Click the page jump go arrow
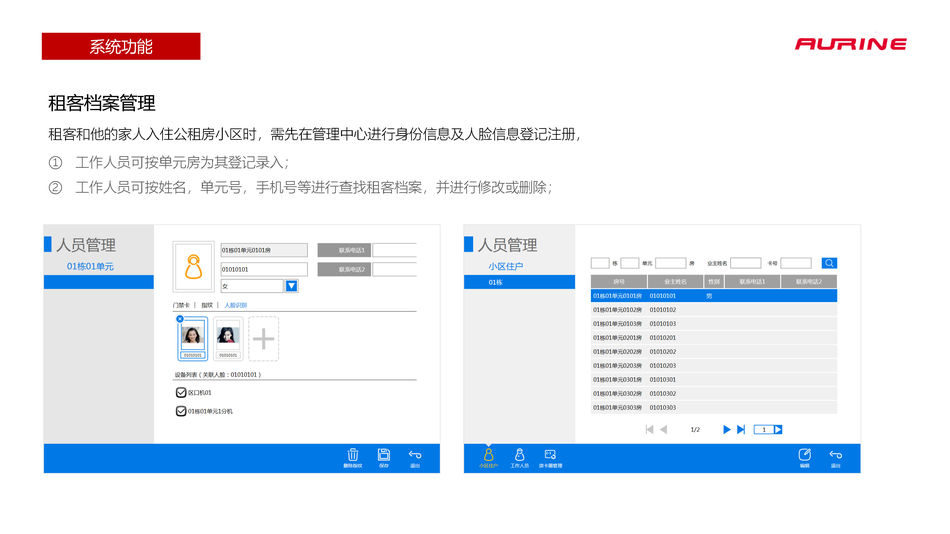Image resolution: width=950 pixels, height=534 pixels. pyautogui.click(x=778, y=429)
